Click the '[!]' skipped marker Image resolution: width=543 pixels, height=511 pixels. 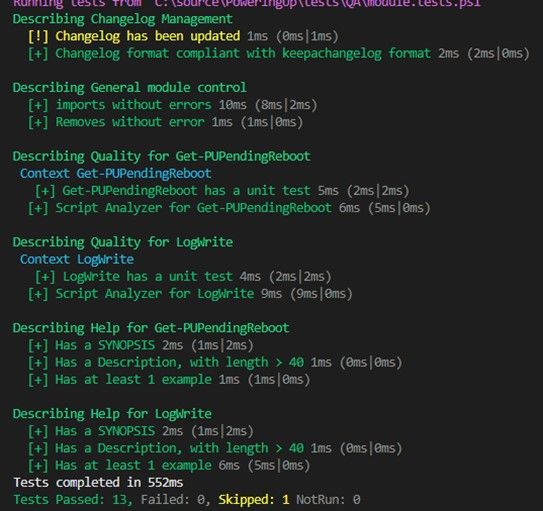[38, 36]
